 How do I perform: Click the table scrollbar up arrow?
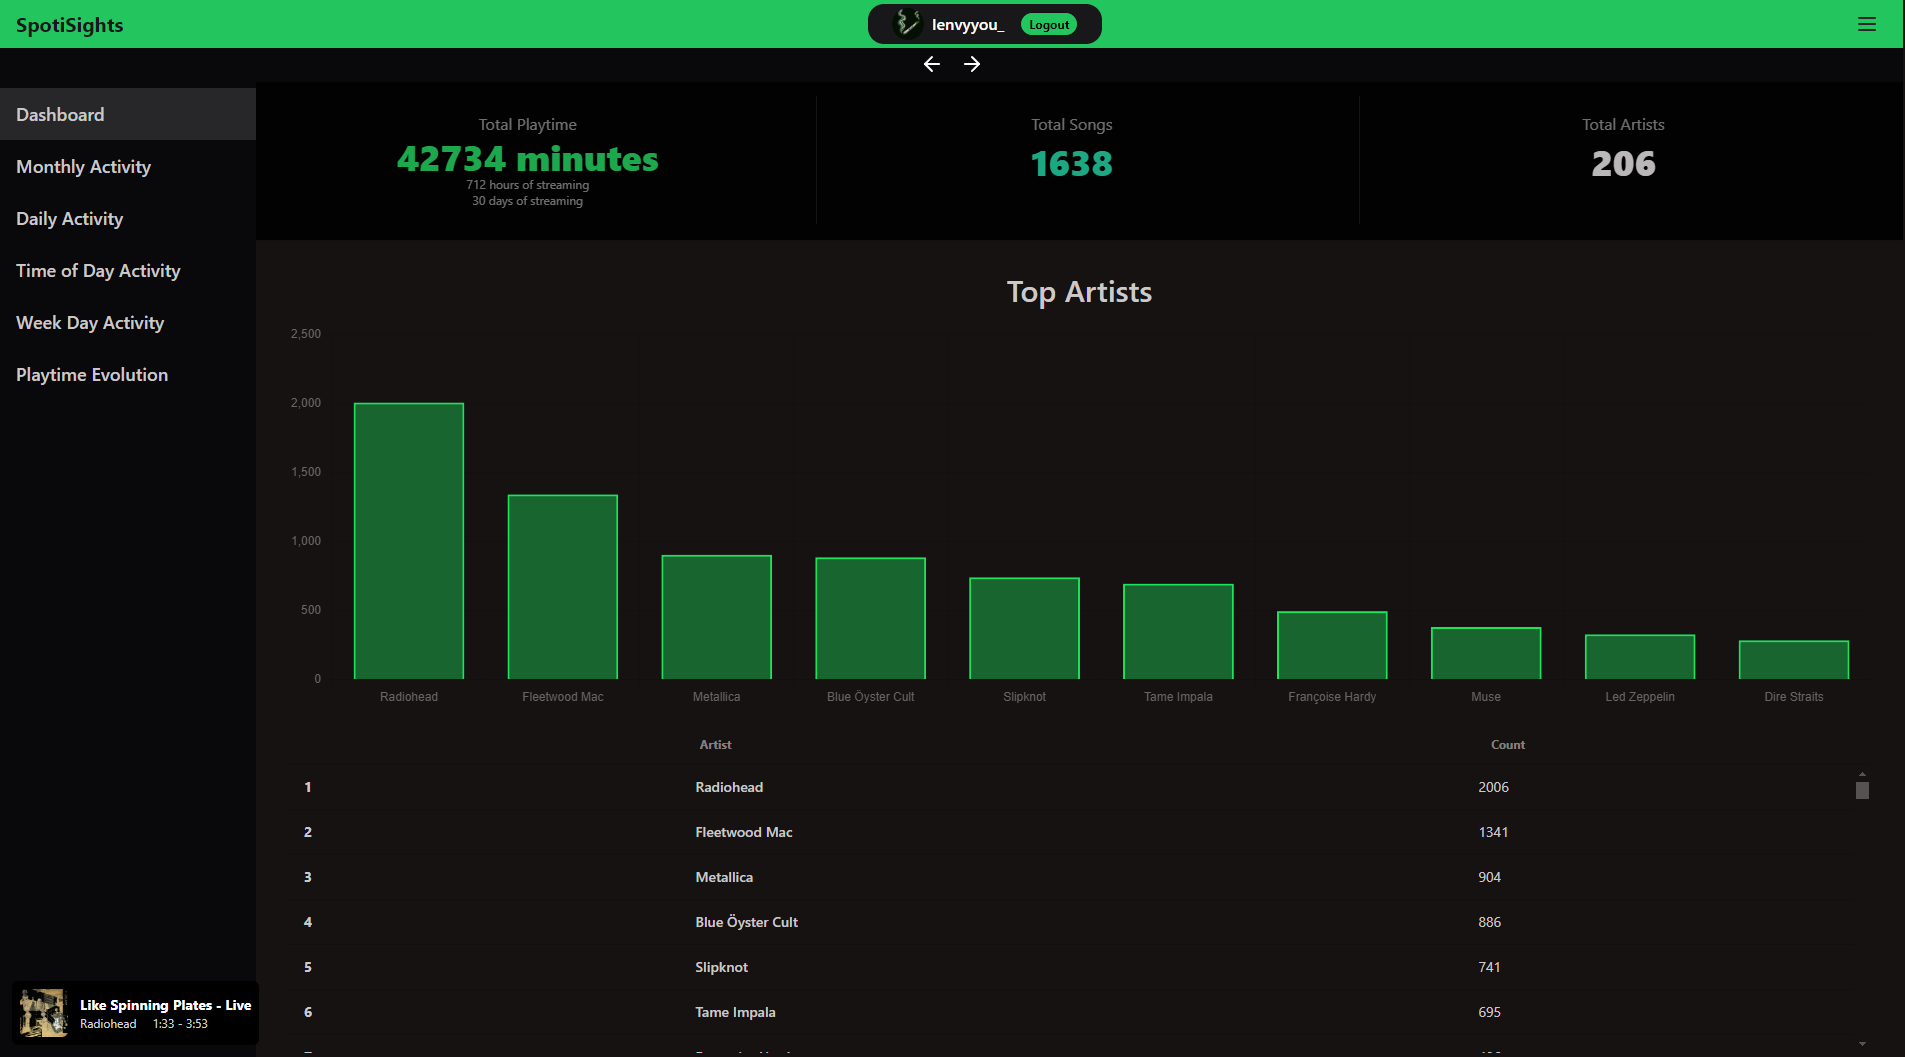click(1862, 773)
